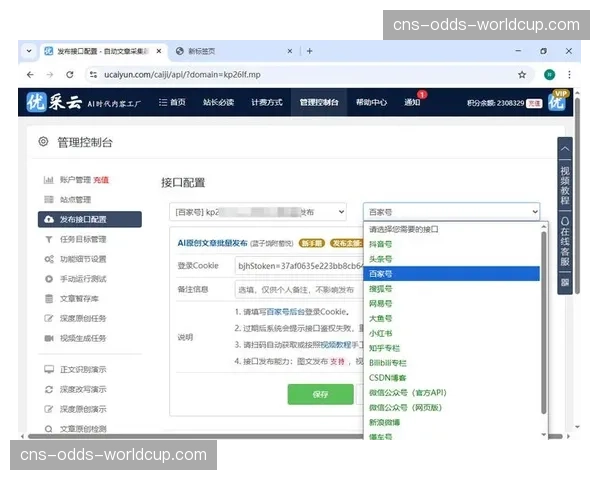Open the tab search chevron in tab strip
Screen dimensions: 600x480
tap(29, 51)
